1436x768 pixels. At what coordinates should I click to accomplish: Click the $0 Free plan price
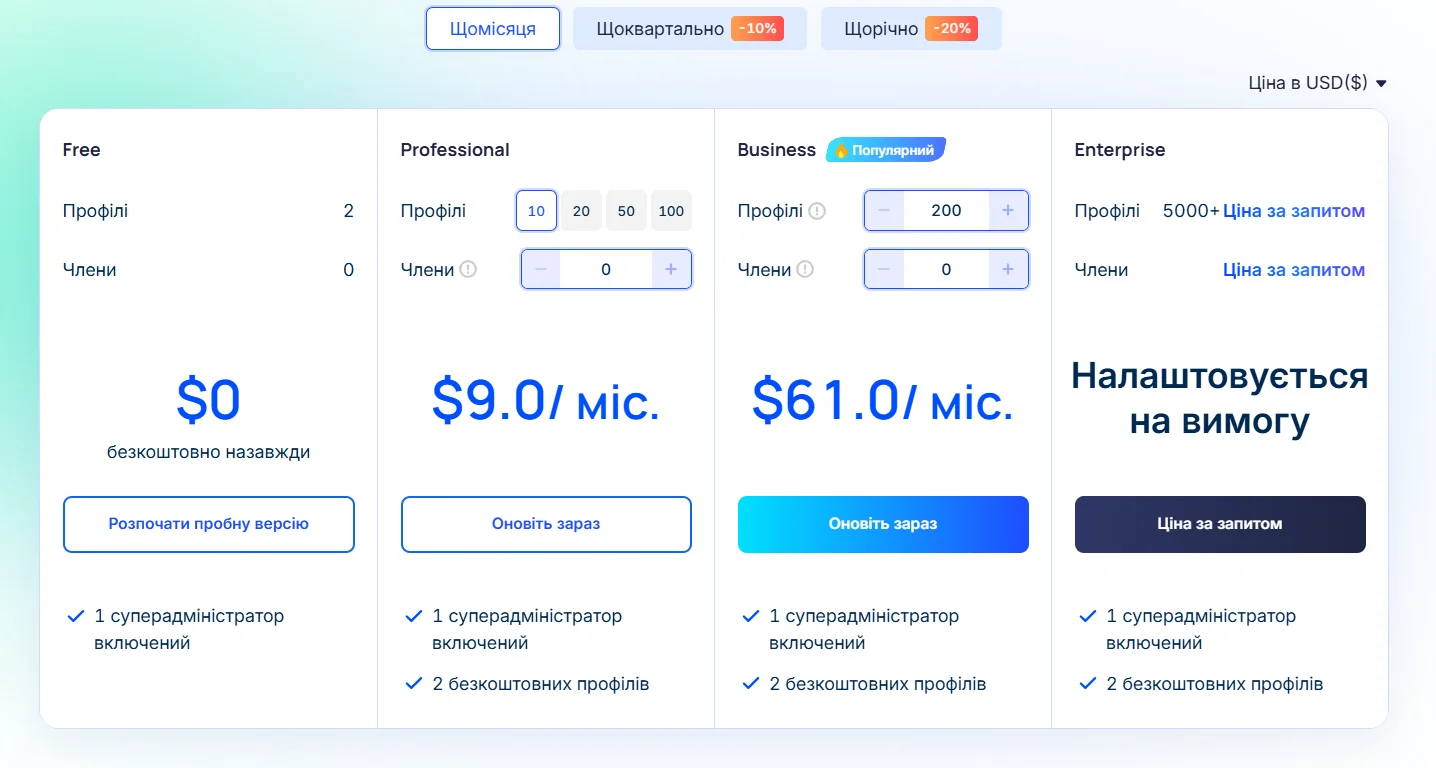209,400
